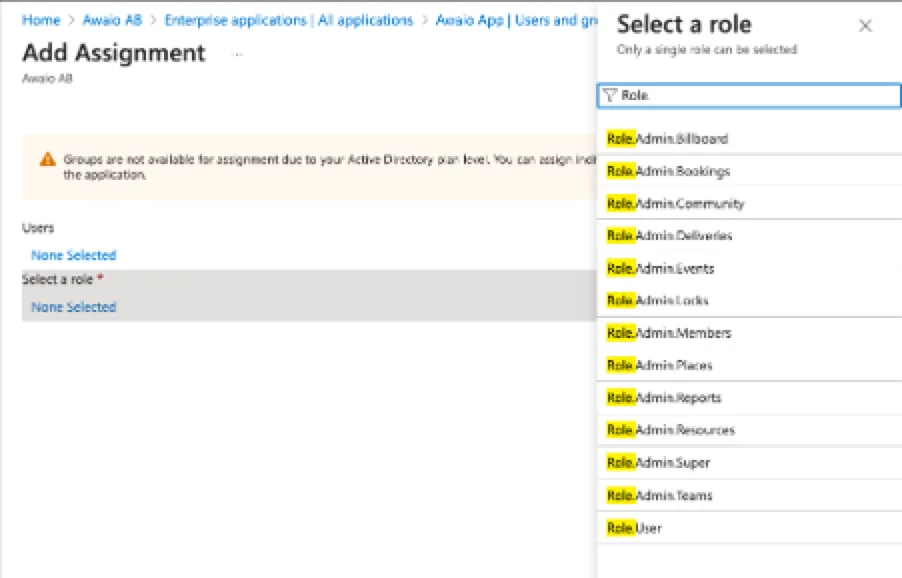Click the Select a role field label

58,280
